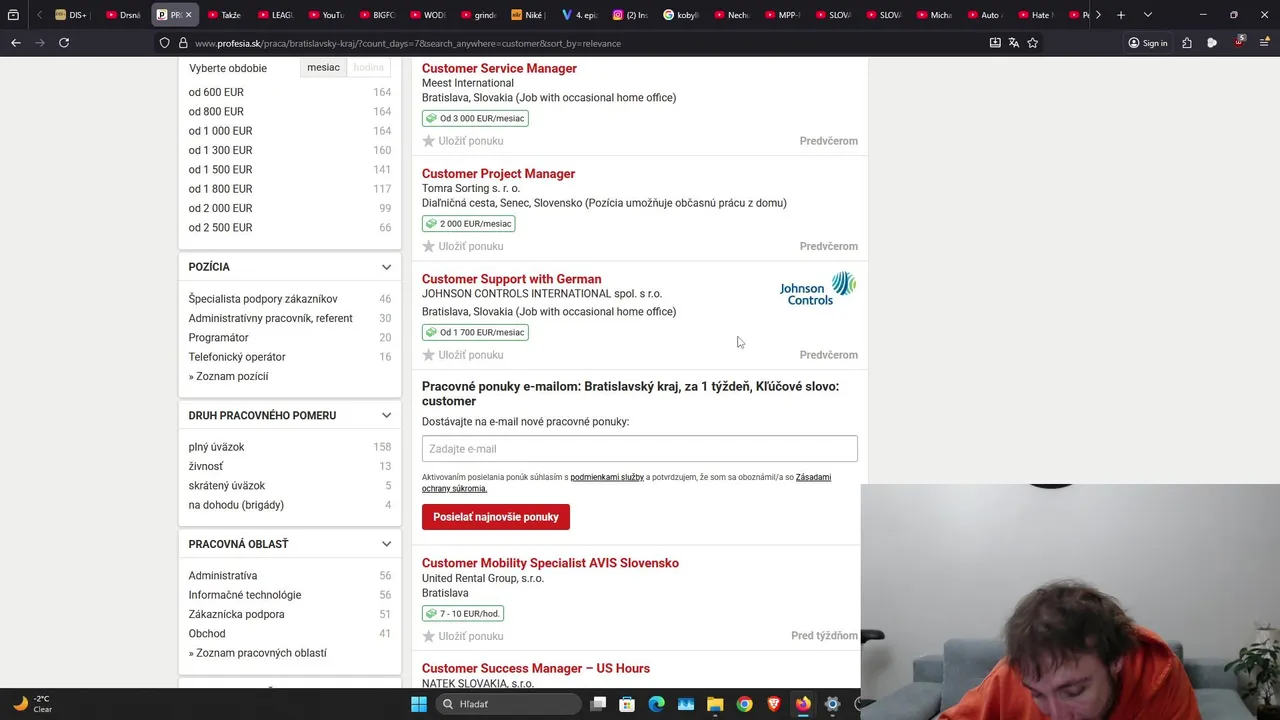The width and height of the screenshot is (1280, 720).
Task: Open the extensions puzzle icon
Action: (1187, 43)
